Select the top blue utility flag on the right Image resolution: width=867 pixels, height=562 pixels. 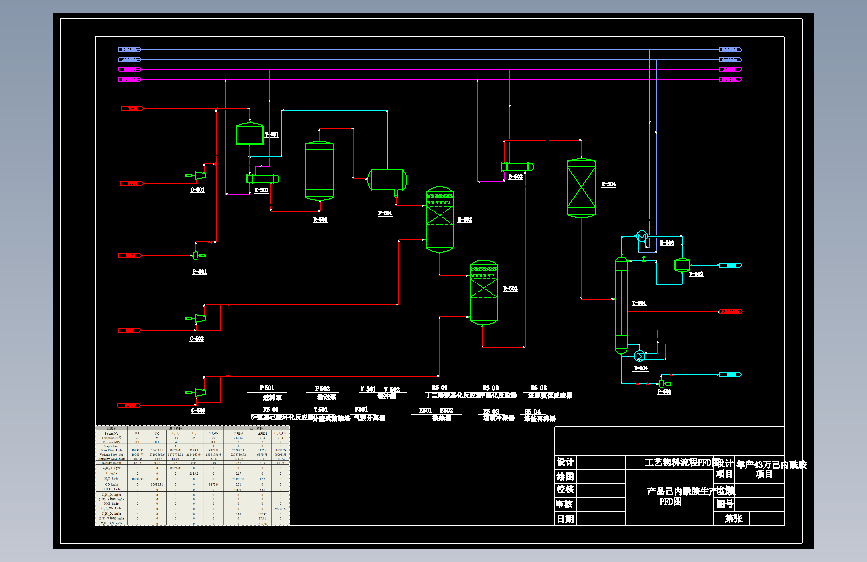[730, 49]
